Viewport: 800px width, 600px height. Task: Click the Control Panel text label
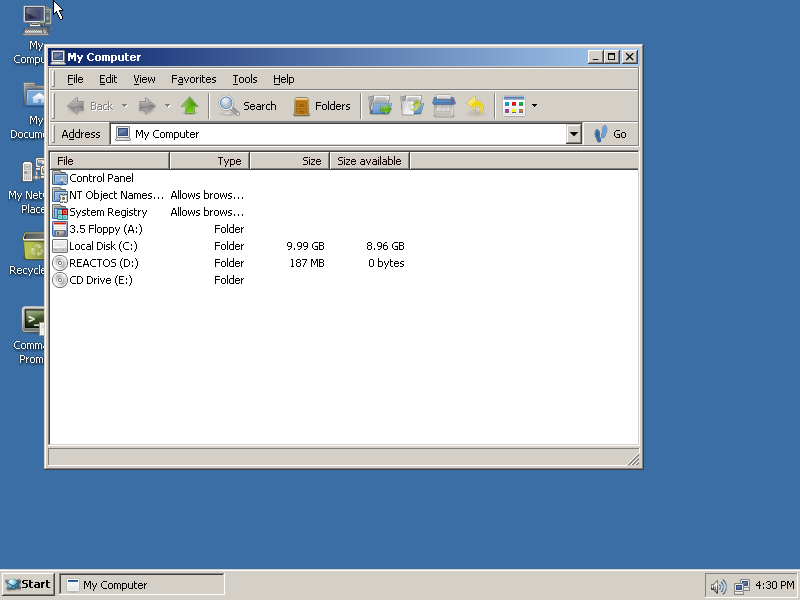tap(101, 178)
